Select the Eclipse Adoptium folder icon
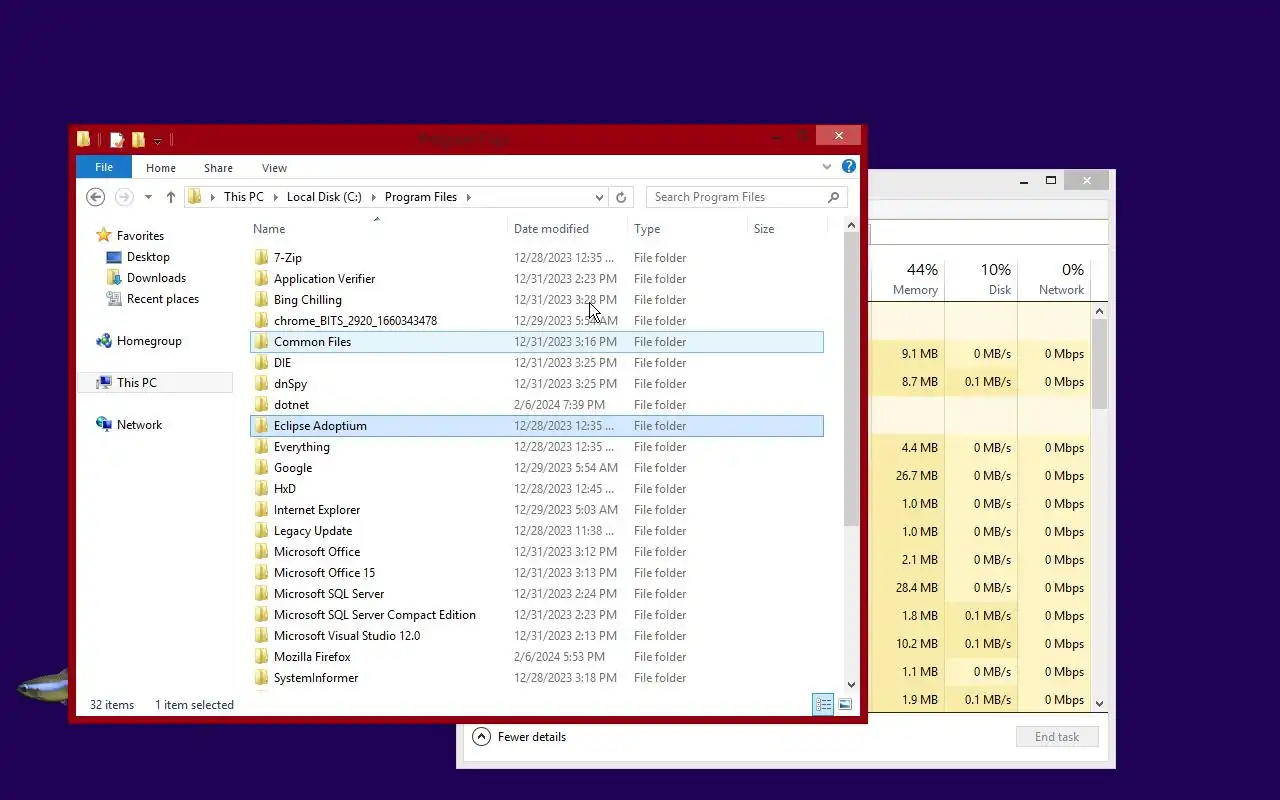 tap(261, 426)
